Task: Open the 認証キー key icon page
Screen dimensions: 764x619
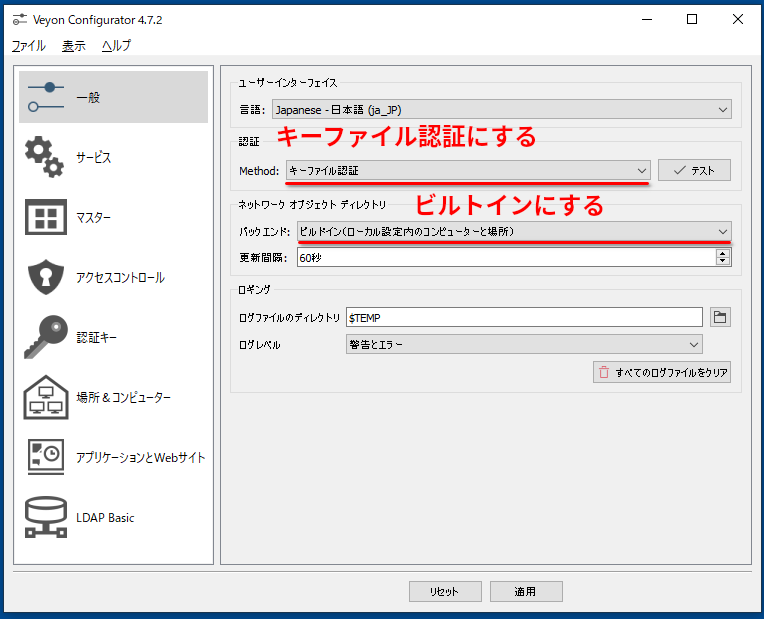Action: point(46,337)
